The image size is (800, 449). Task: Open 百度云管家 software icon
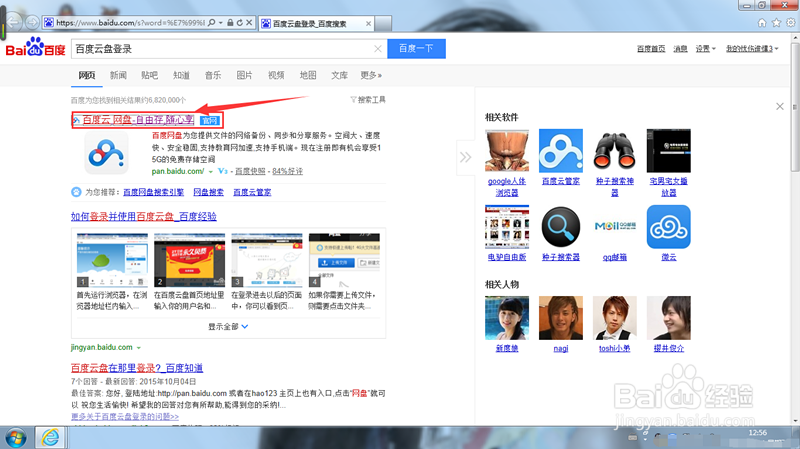(x=561, y=151)
